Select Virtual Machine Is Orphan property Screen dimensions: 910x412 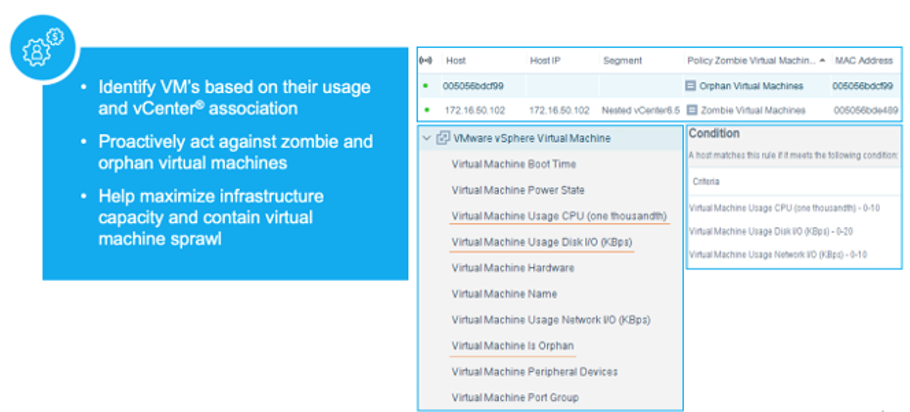[513, 346]
